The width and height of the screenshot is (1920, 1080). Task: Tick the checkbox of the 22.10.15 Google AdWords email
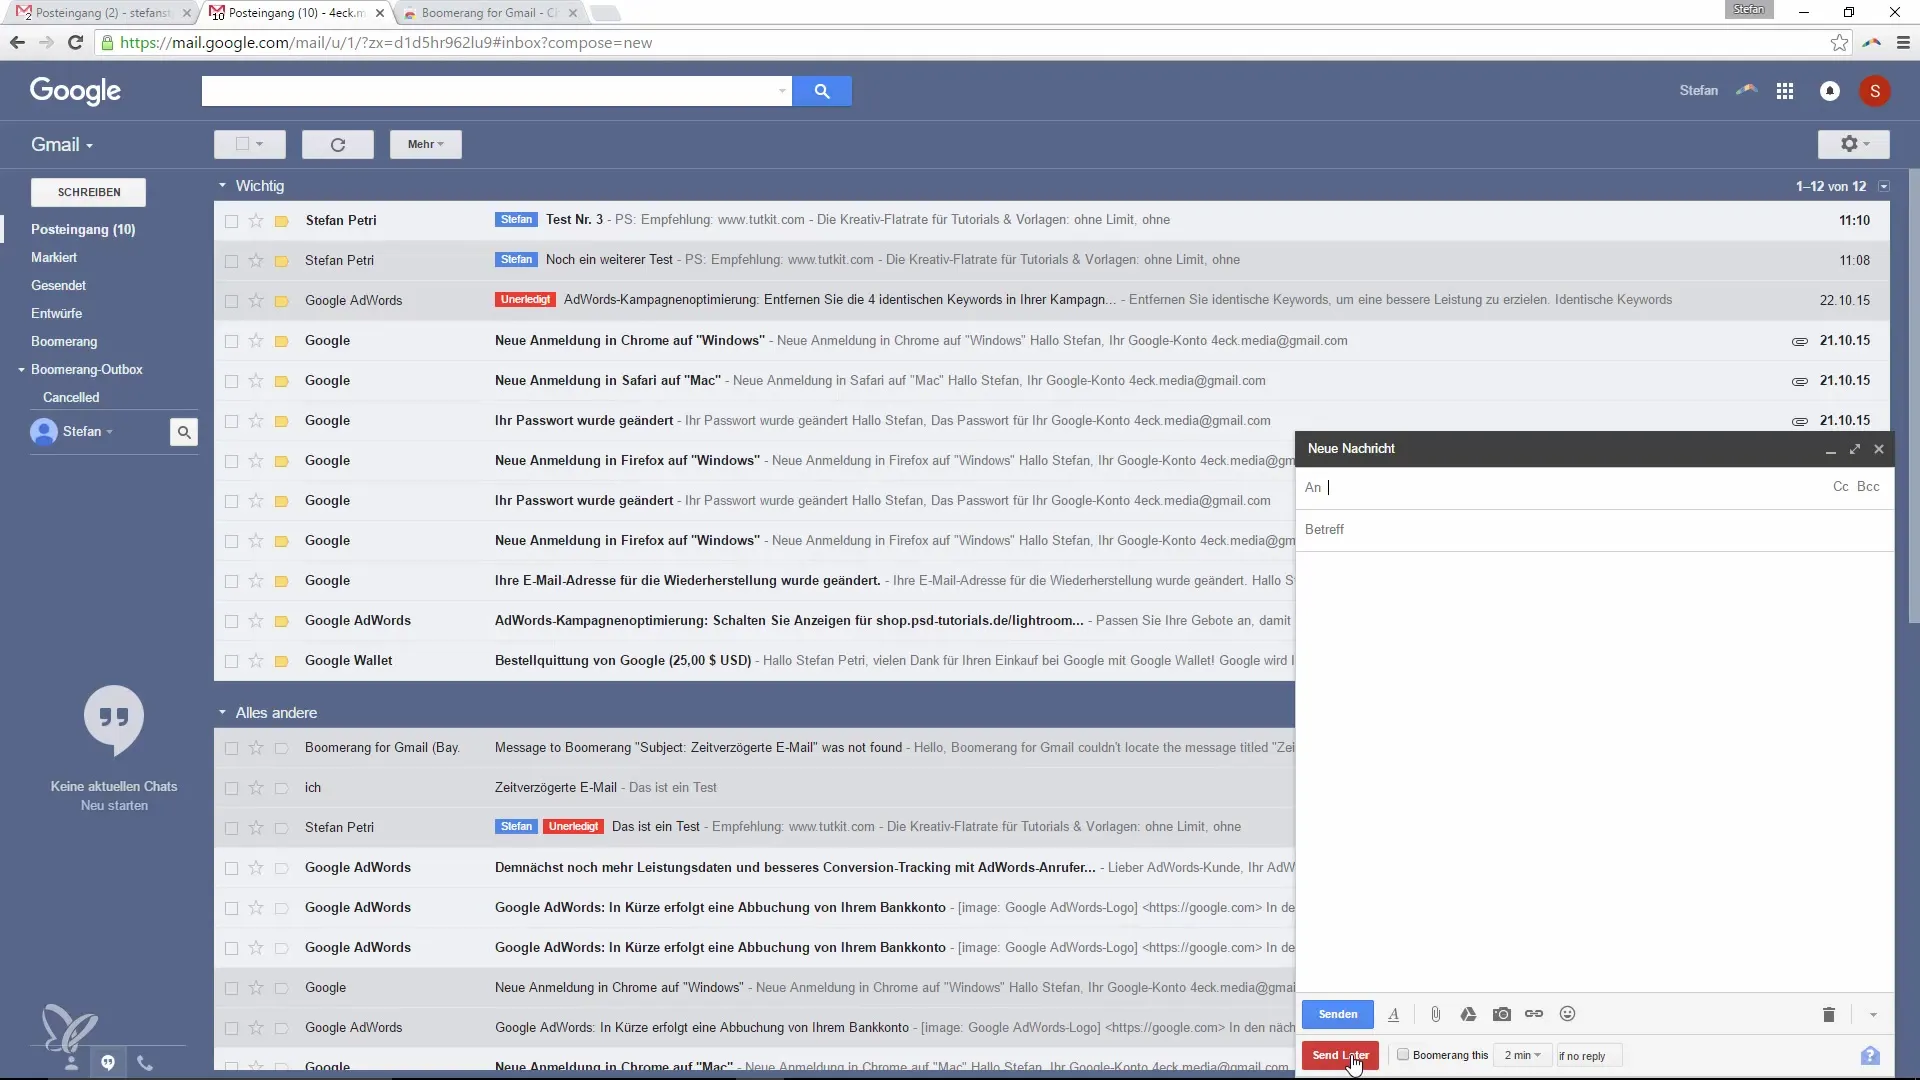(x=231, y=301)
